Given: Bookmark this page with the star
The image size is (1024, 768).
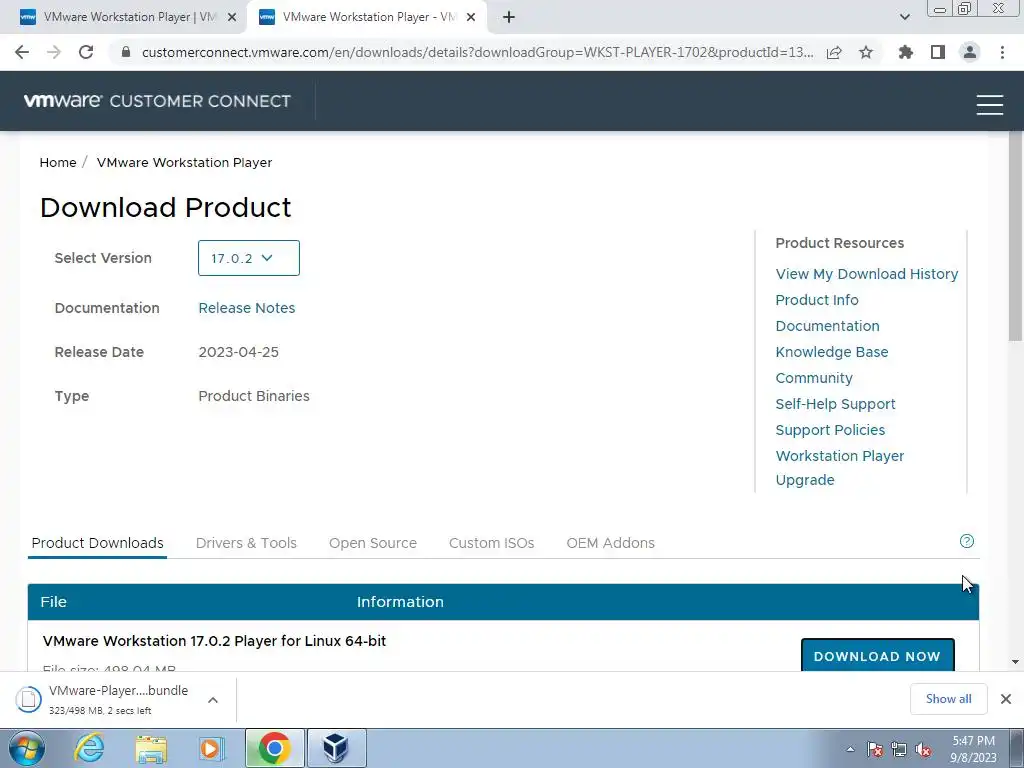Looking at the screenshot, I should click(866, 52).
